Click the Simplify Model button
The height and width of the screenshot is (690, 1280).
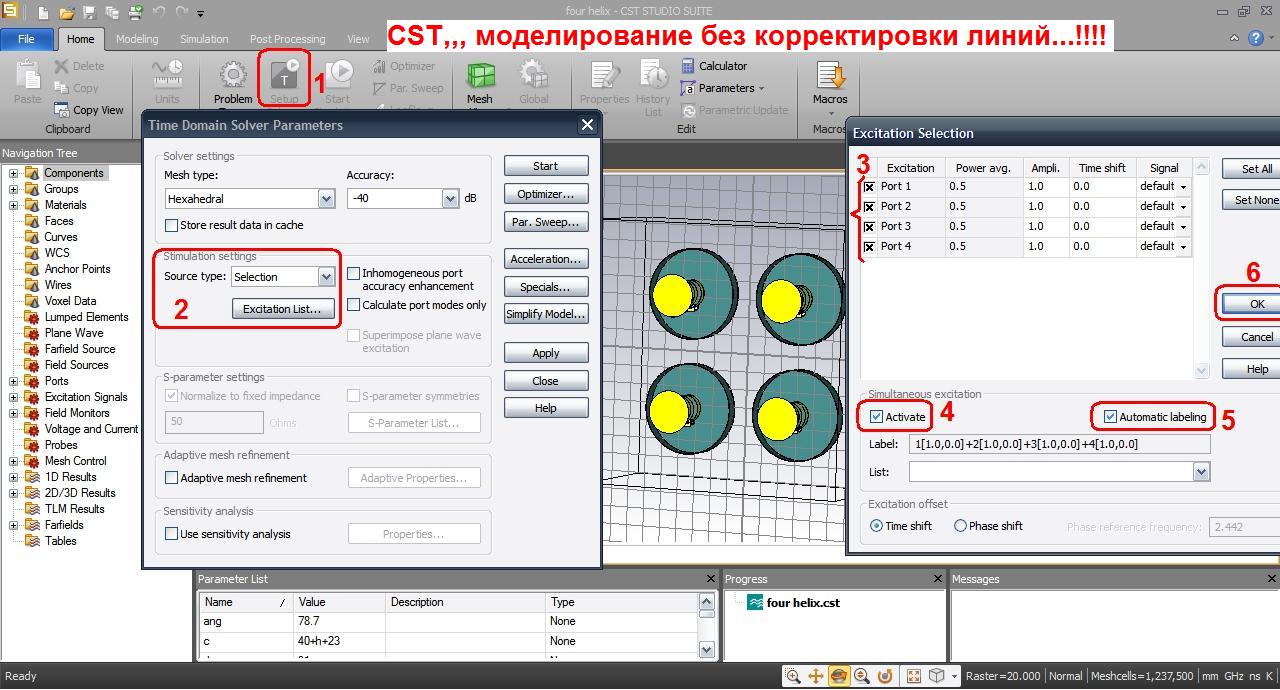(546, 314)
